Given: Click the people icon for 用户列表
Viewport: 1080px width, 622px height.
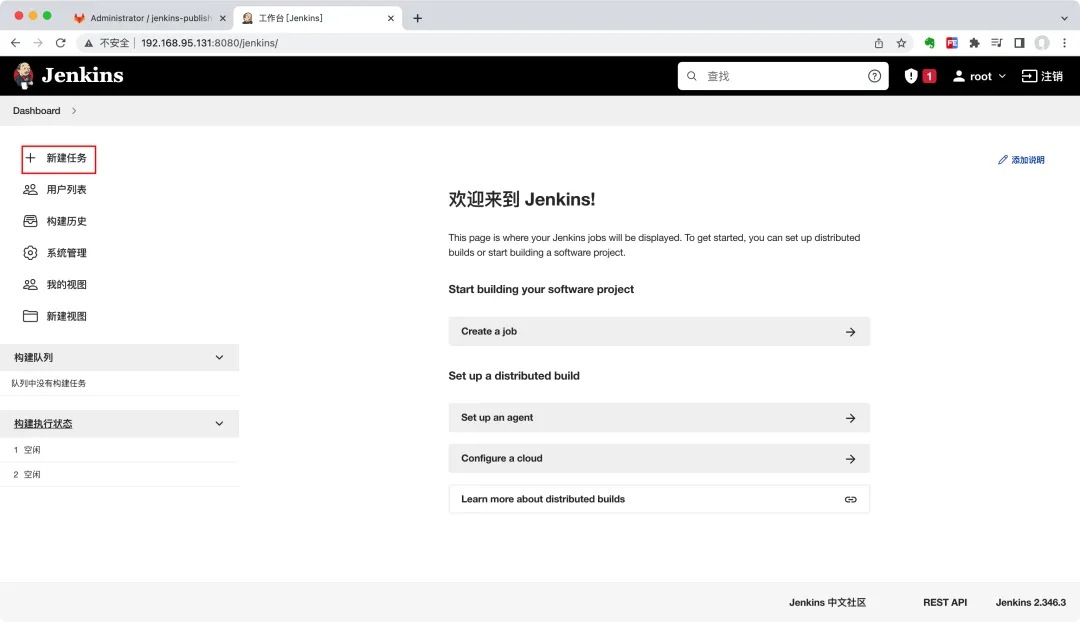Looking at the screenshot, I should click(30, 189).
